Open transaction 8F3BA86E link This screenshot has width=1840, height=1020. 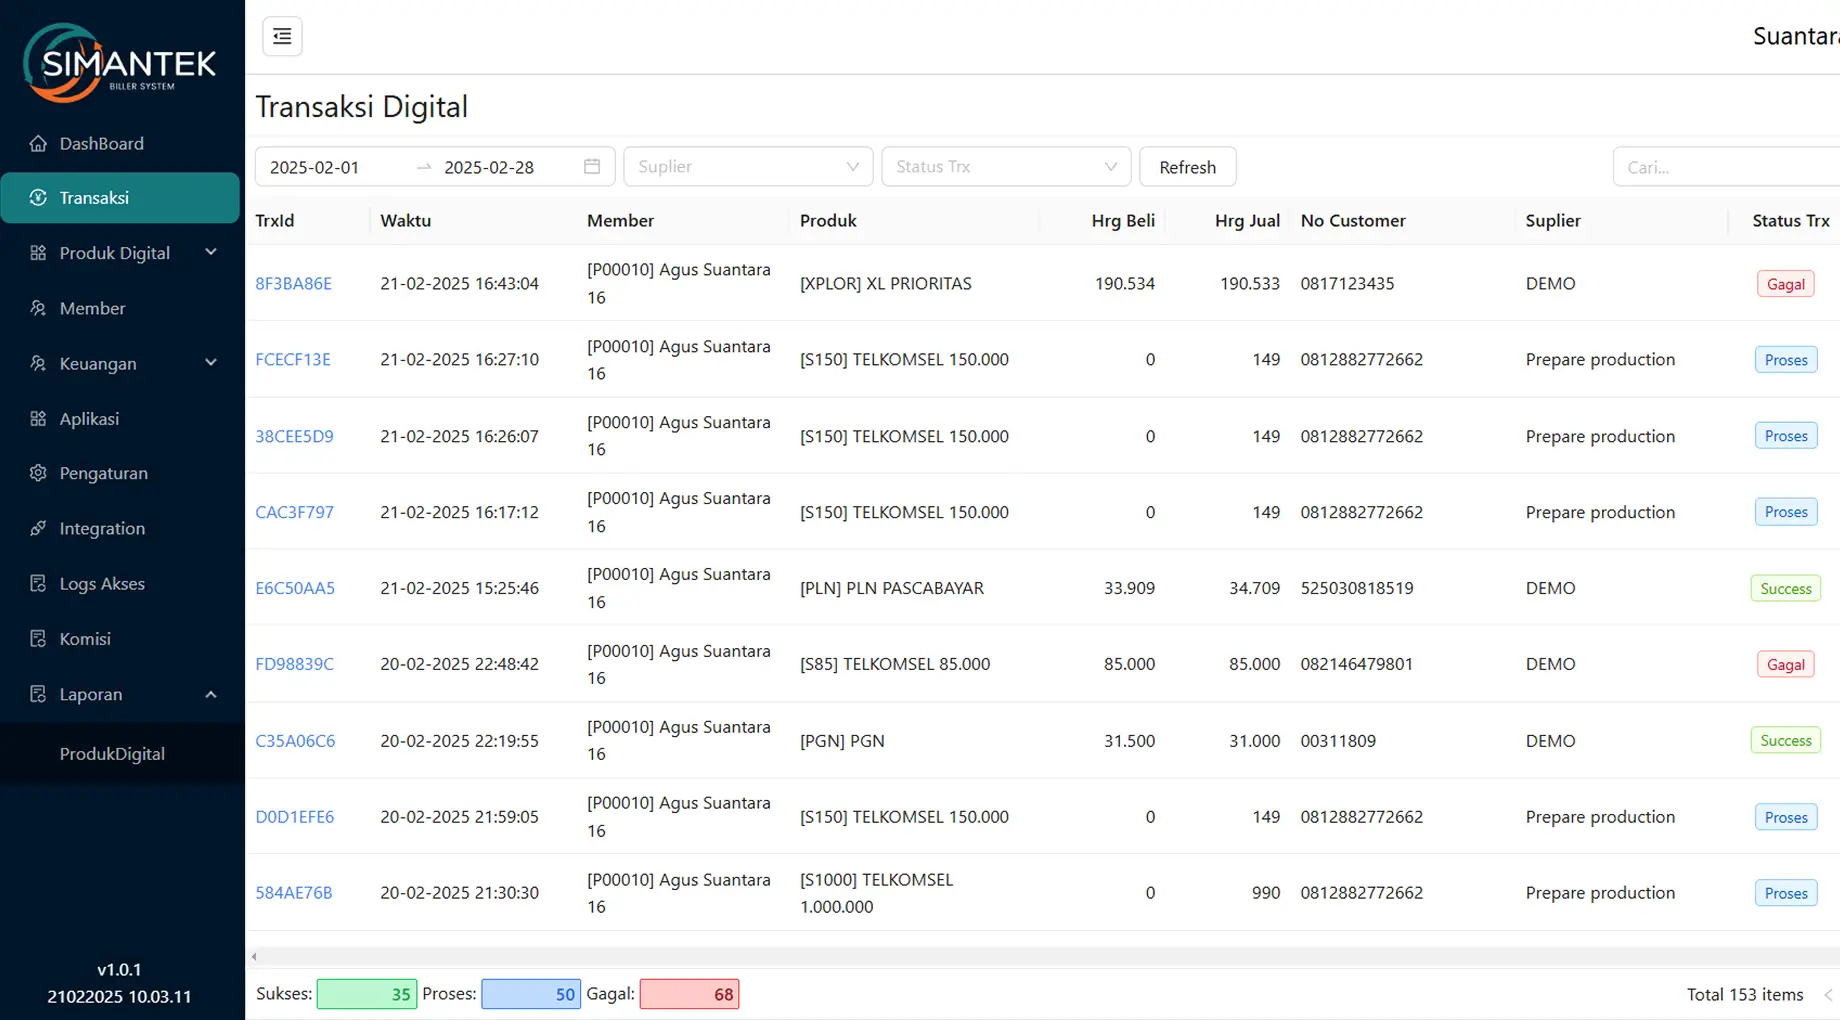(293, 283)
